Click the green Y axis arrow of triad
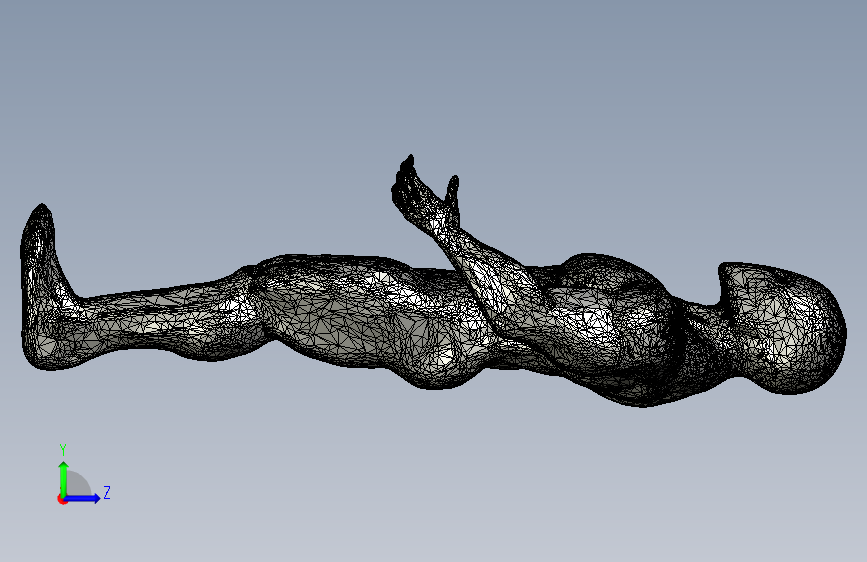This screenshot has height=562, width=867. [x=64, y=478]
